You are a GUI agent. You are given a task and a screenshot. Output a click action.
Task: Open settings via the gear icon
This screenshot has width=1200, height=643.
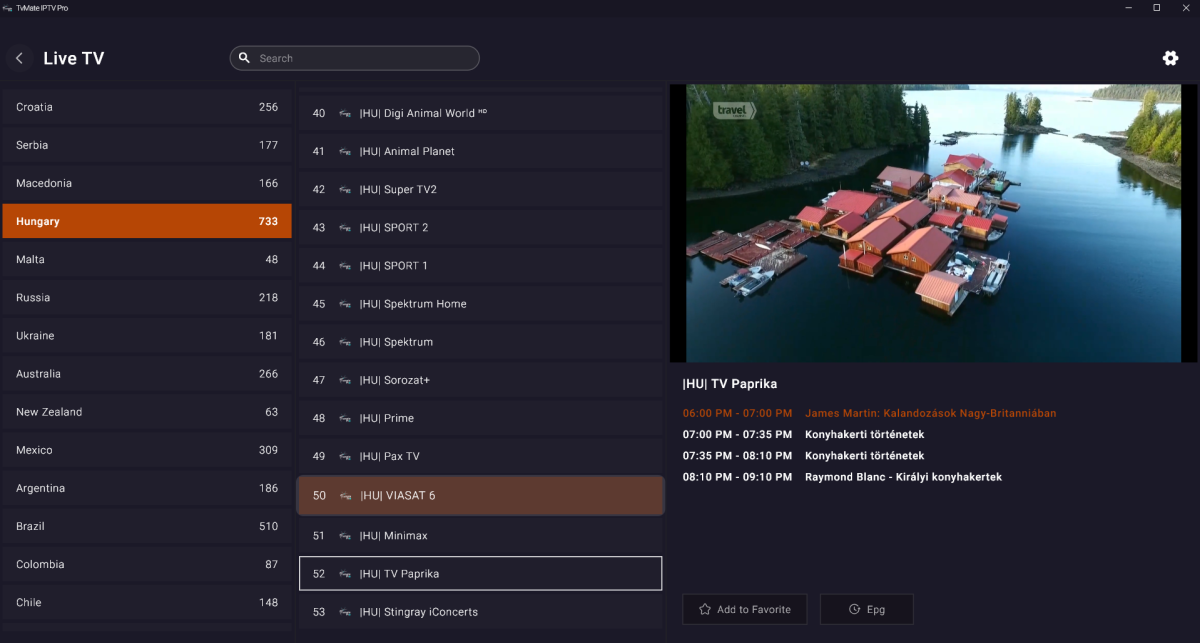1170,58
